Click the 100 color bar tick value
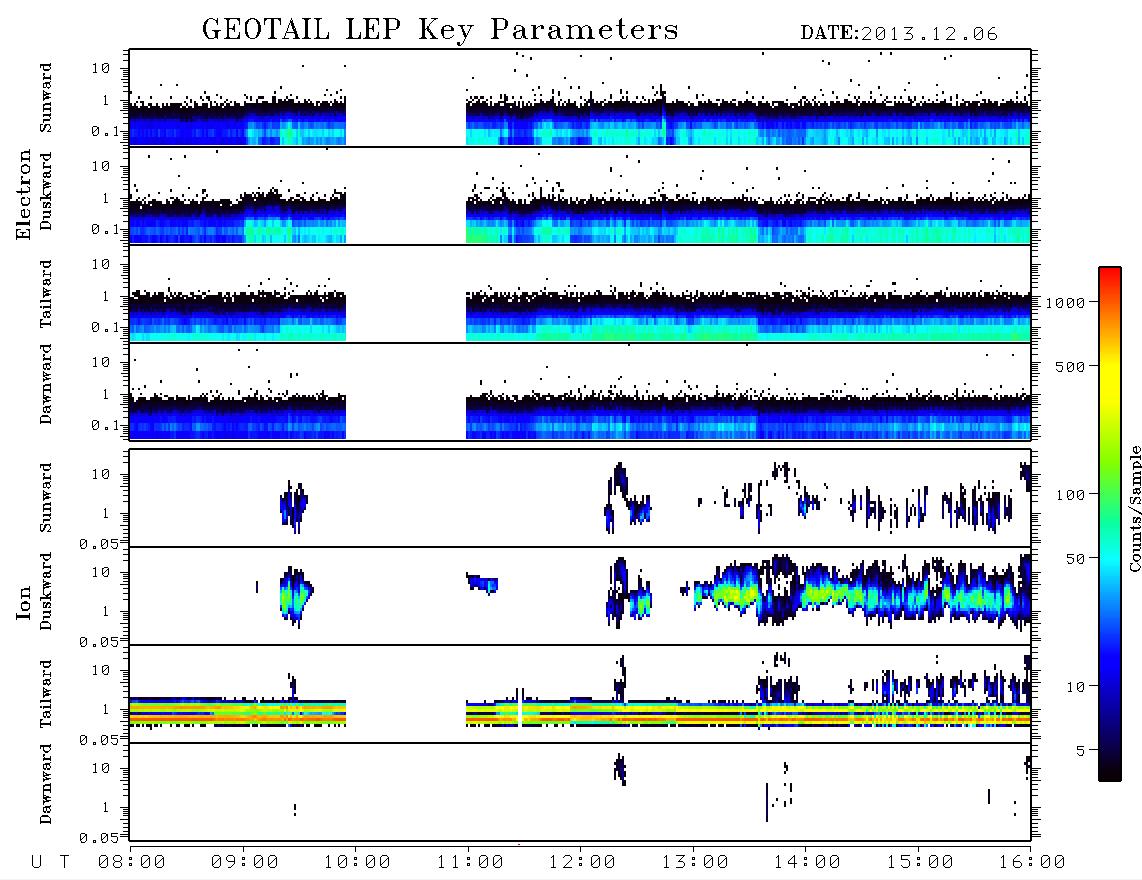The width and height of the screenshot is (1142, 880). (x=1070, y=495)
